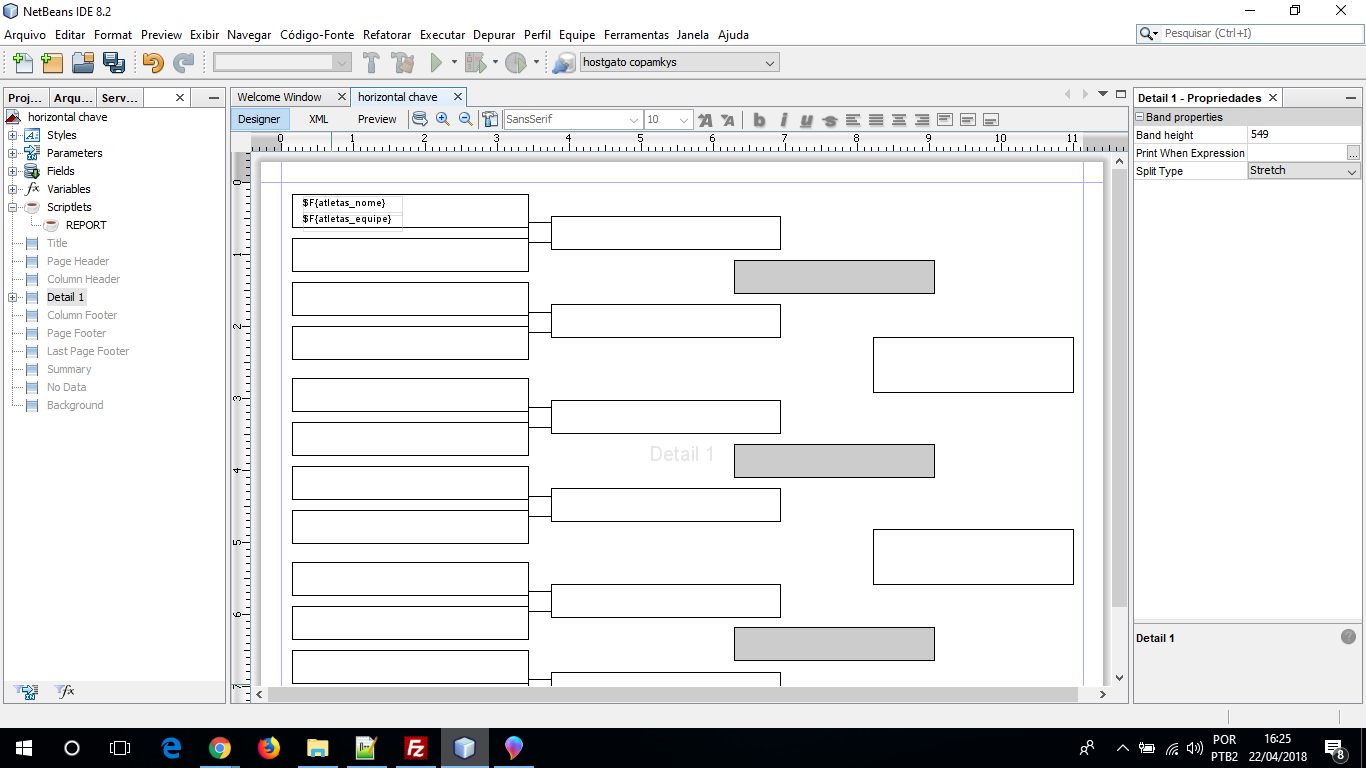Expand the Parameters tree node
This screenshot has width=1366, height=768.
click(13, 153)
